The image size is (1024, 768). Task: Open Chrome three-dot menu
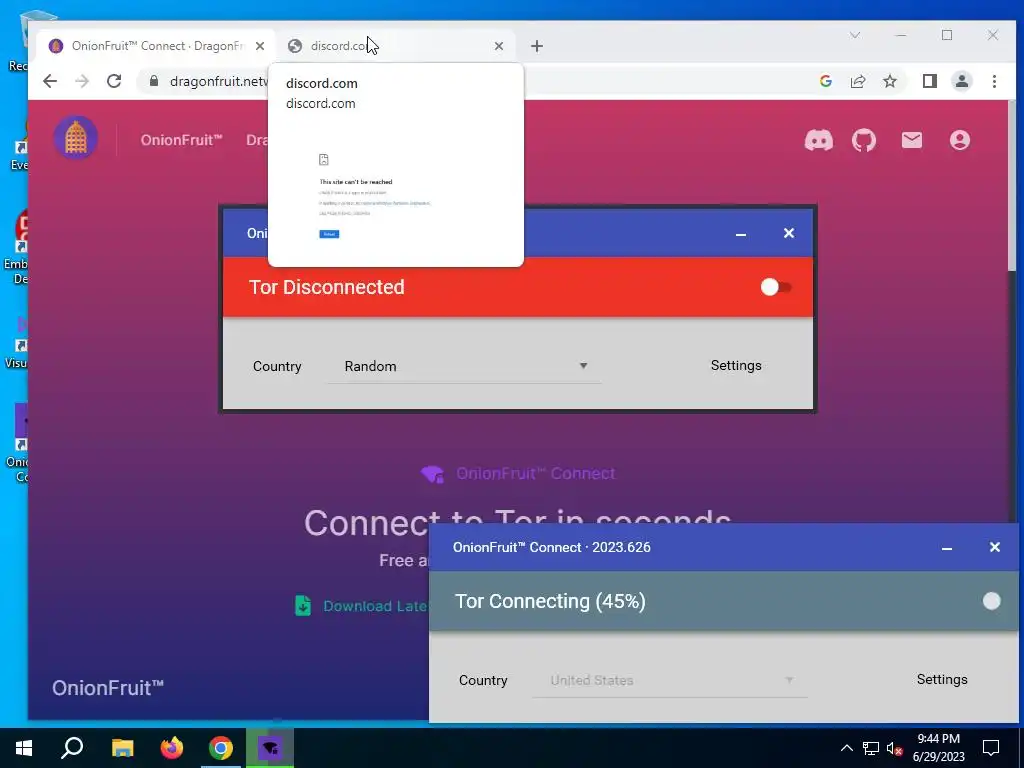click(x=994, y=81)
